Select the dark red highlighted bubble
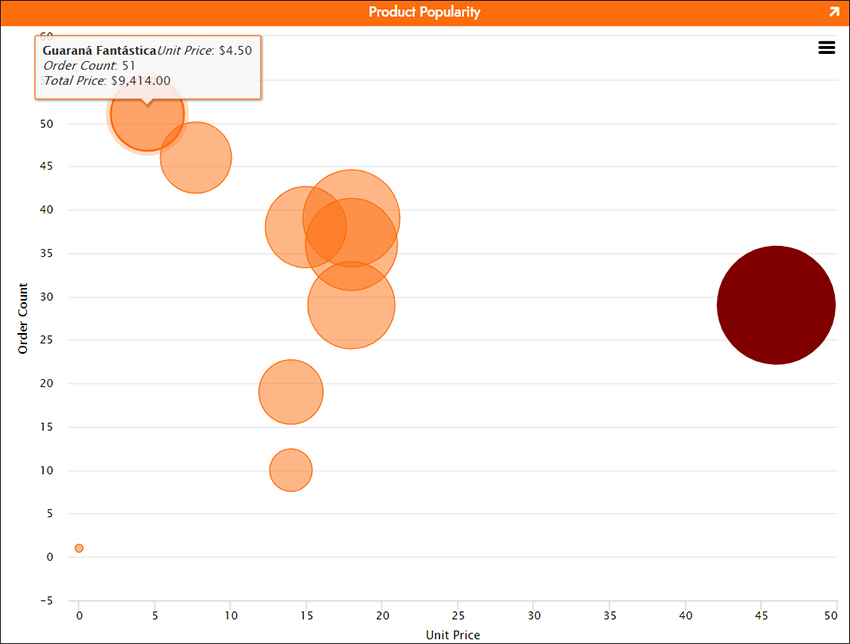Image resolution: width=850 pixels, height=644 pixels. 776,306
